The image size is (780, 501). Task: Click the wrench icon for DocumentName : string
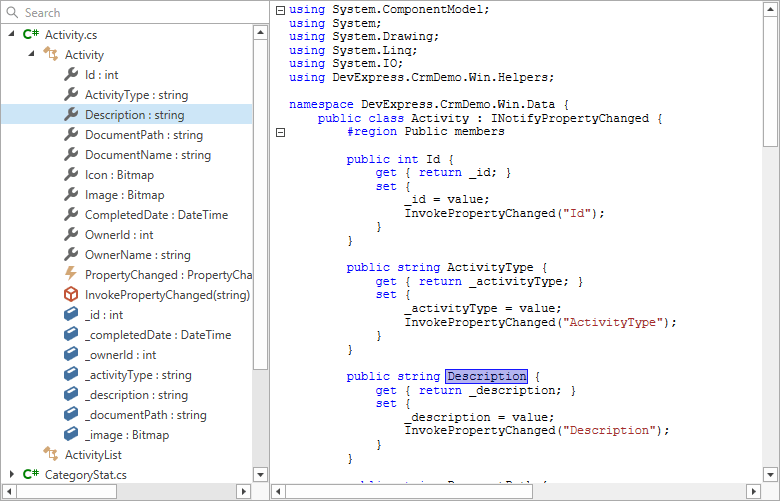(x=71, y=154)
